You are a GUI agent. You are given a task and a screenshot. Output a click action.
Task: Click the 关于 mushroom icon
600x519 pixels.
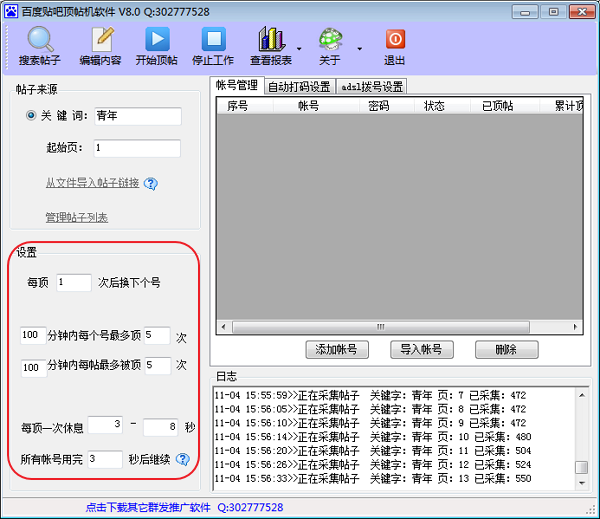click(330, 39)
